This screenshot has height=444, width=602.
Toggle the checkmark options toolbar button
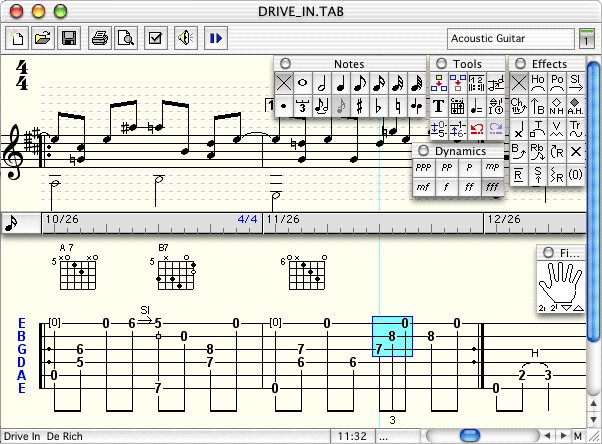[x=155, y=39]
